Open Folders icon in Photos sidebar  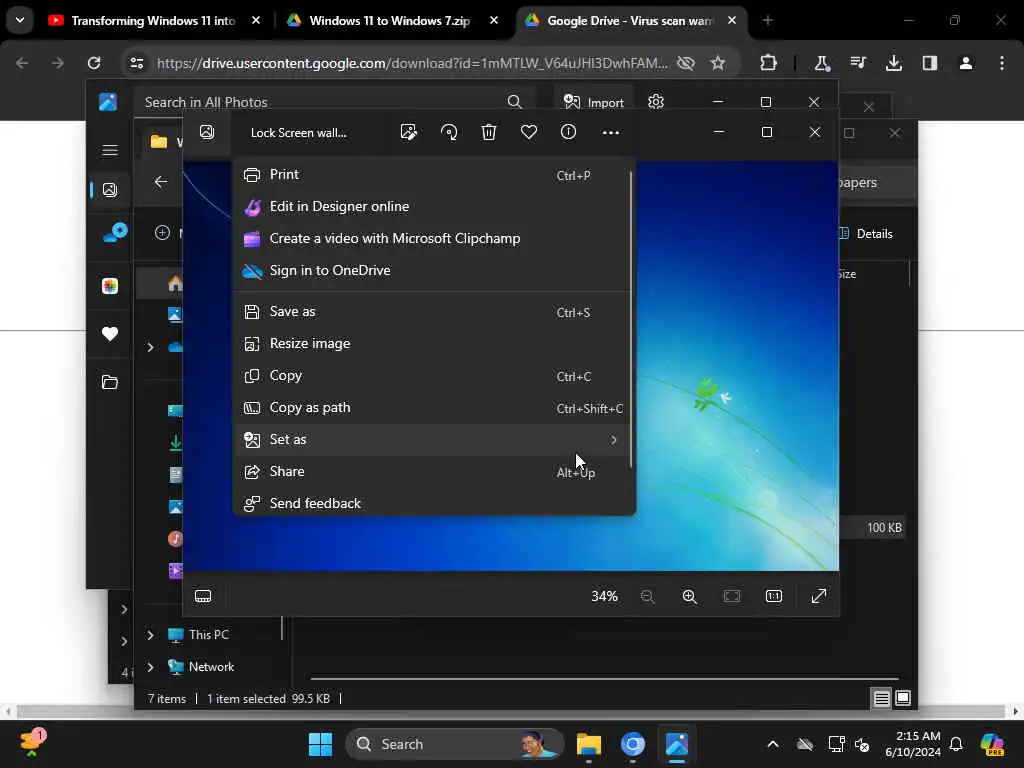click(110, 382)
